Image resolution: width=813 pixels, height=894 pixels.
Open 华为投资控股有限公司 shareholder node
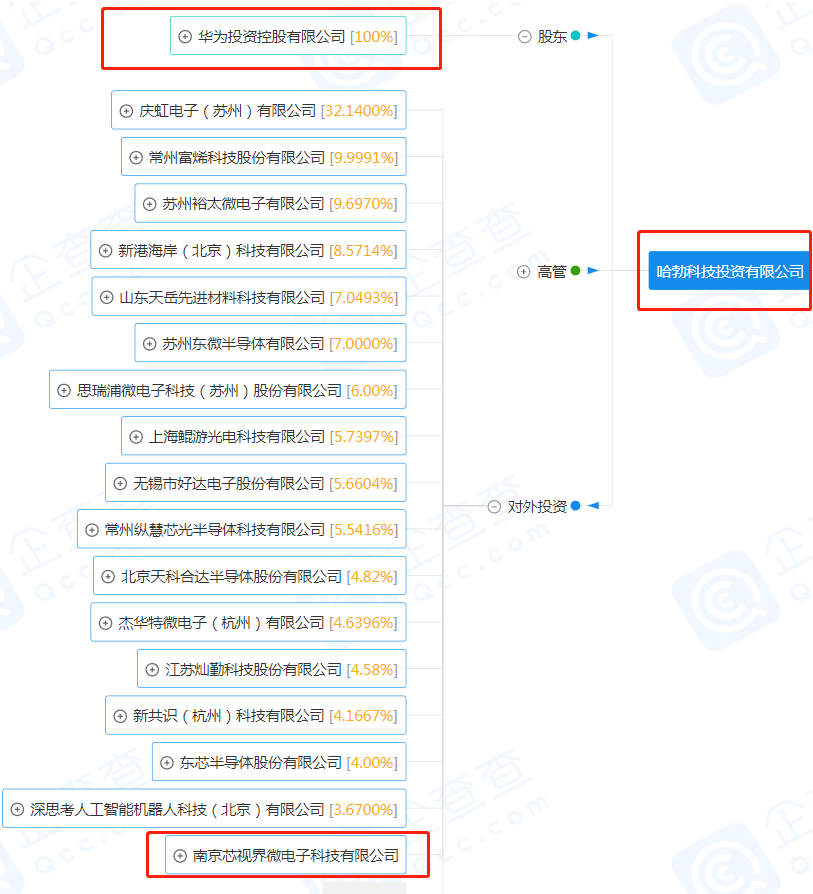[288, 36]
